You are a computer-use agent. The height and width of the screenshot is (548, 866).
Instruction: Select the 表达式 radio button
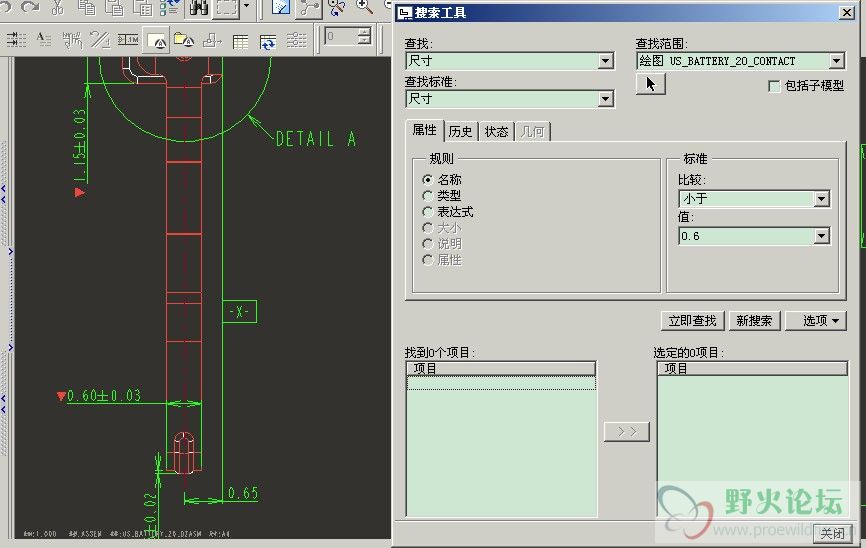tap(427, 212)
